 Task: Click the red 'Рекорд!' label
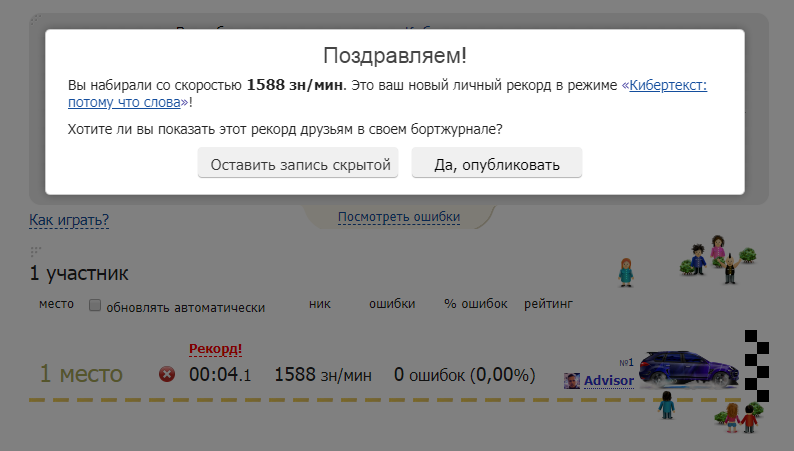coord(215,349)
